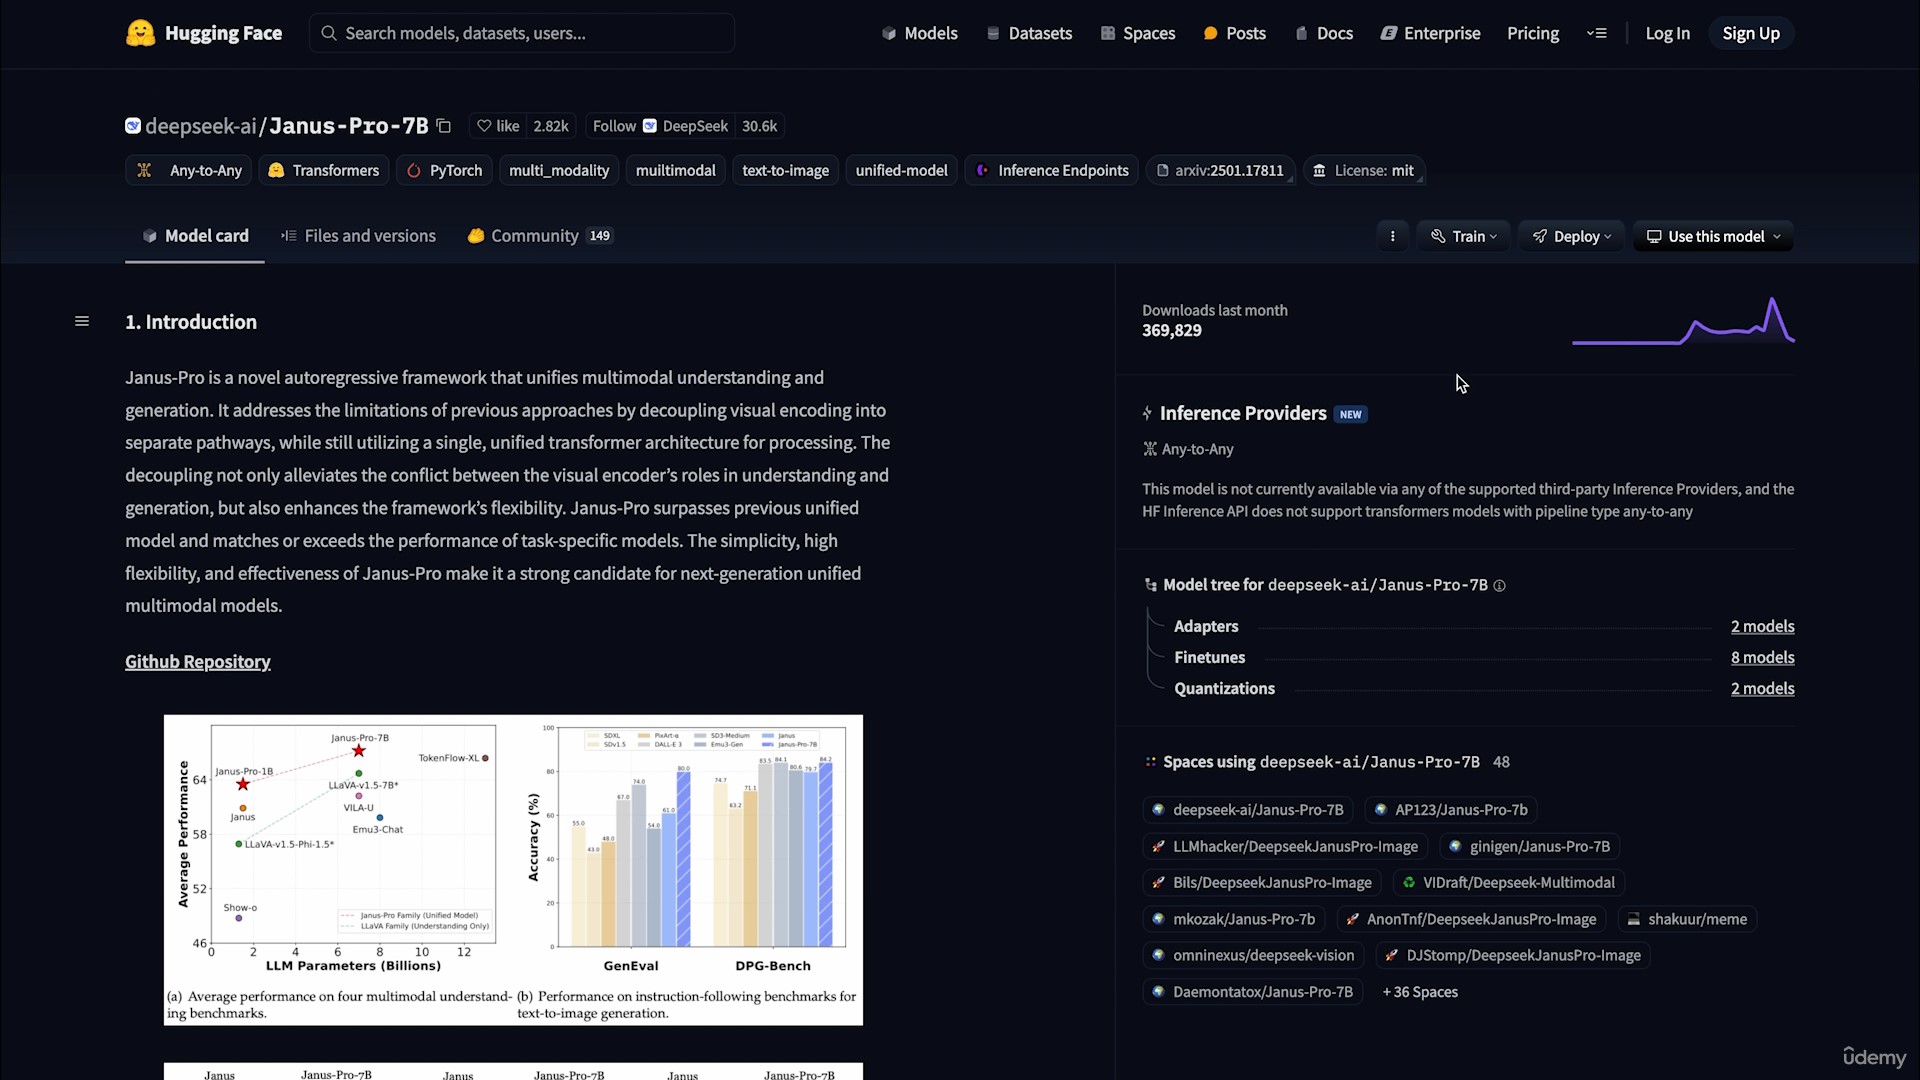Click the muiltimodal tag
1920x1080 pixels.
point(675,171)
